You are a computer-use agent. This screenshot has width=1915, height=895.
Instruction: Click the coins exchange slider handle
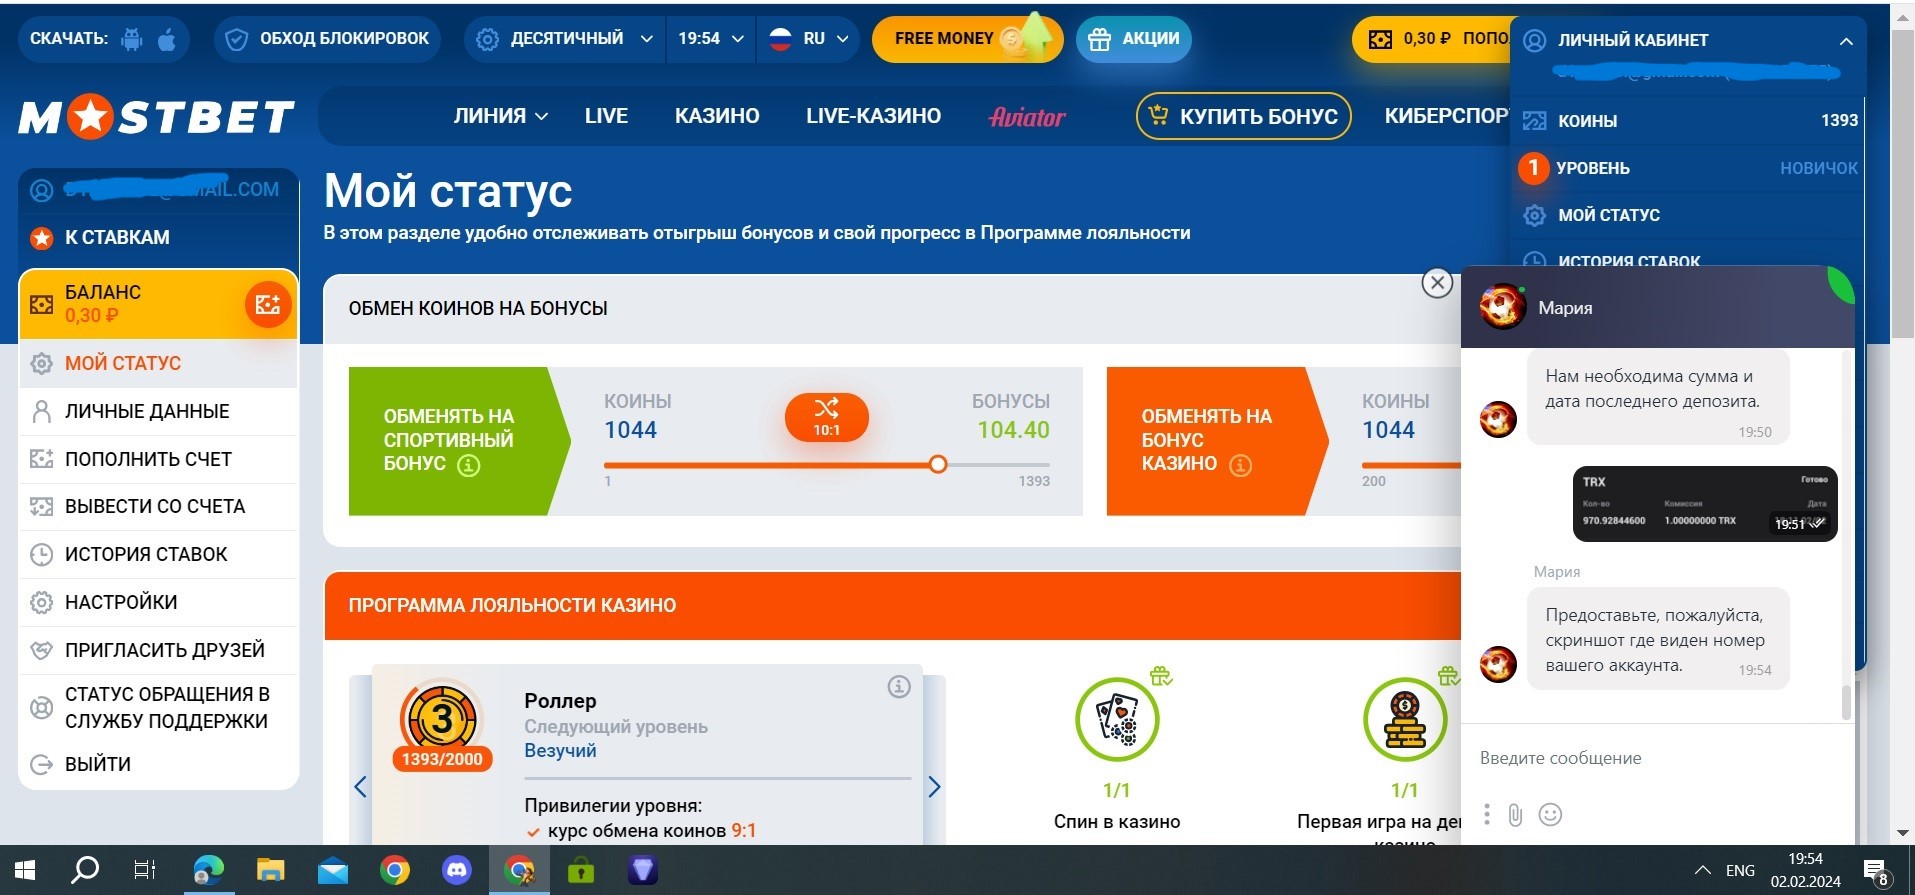pos(937,464)
